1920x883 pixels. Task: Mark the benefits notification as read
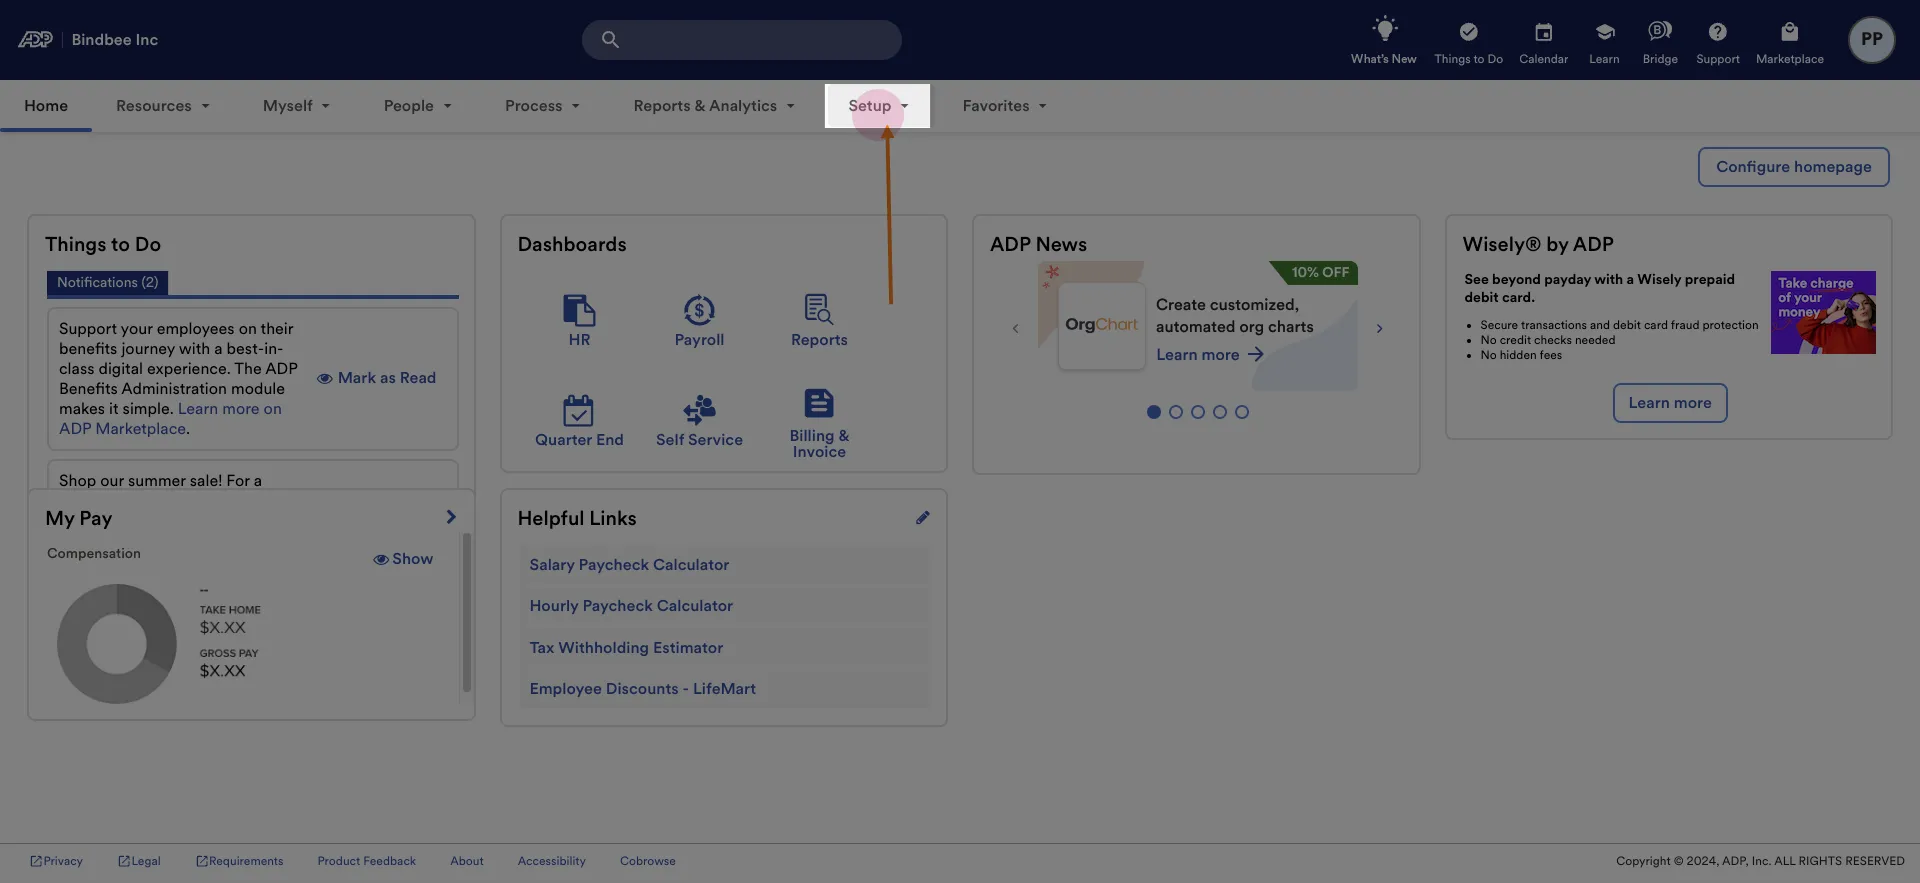pos(376,378)
